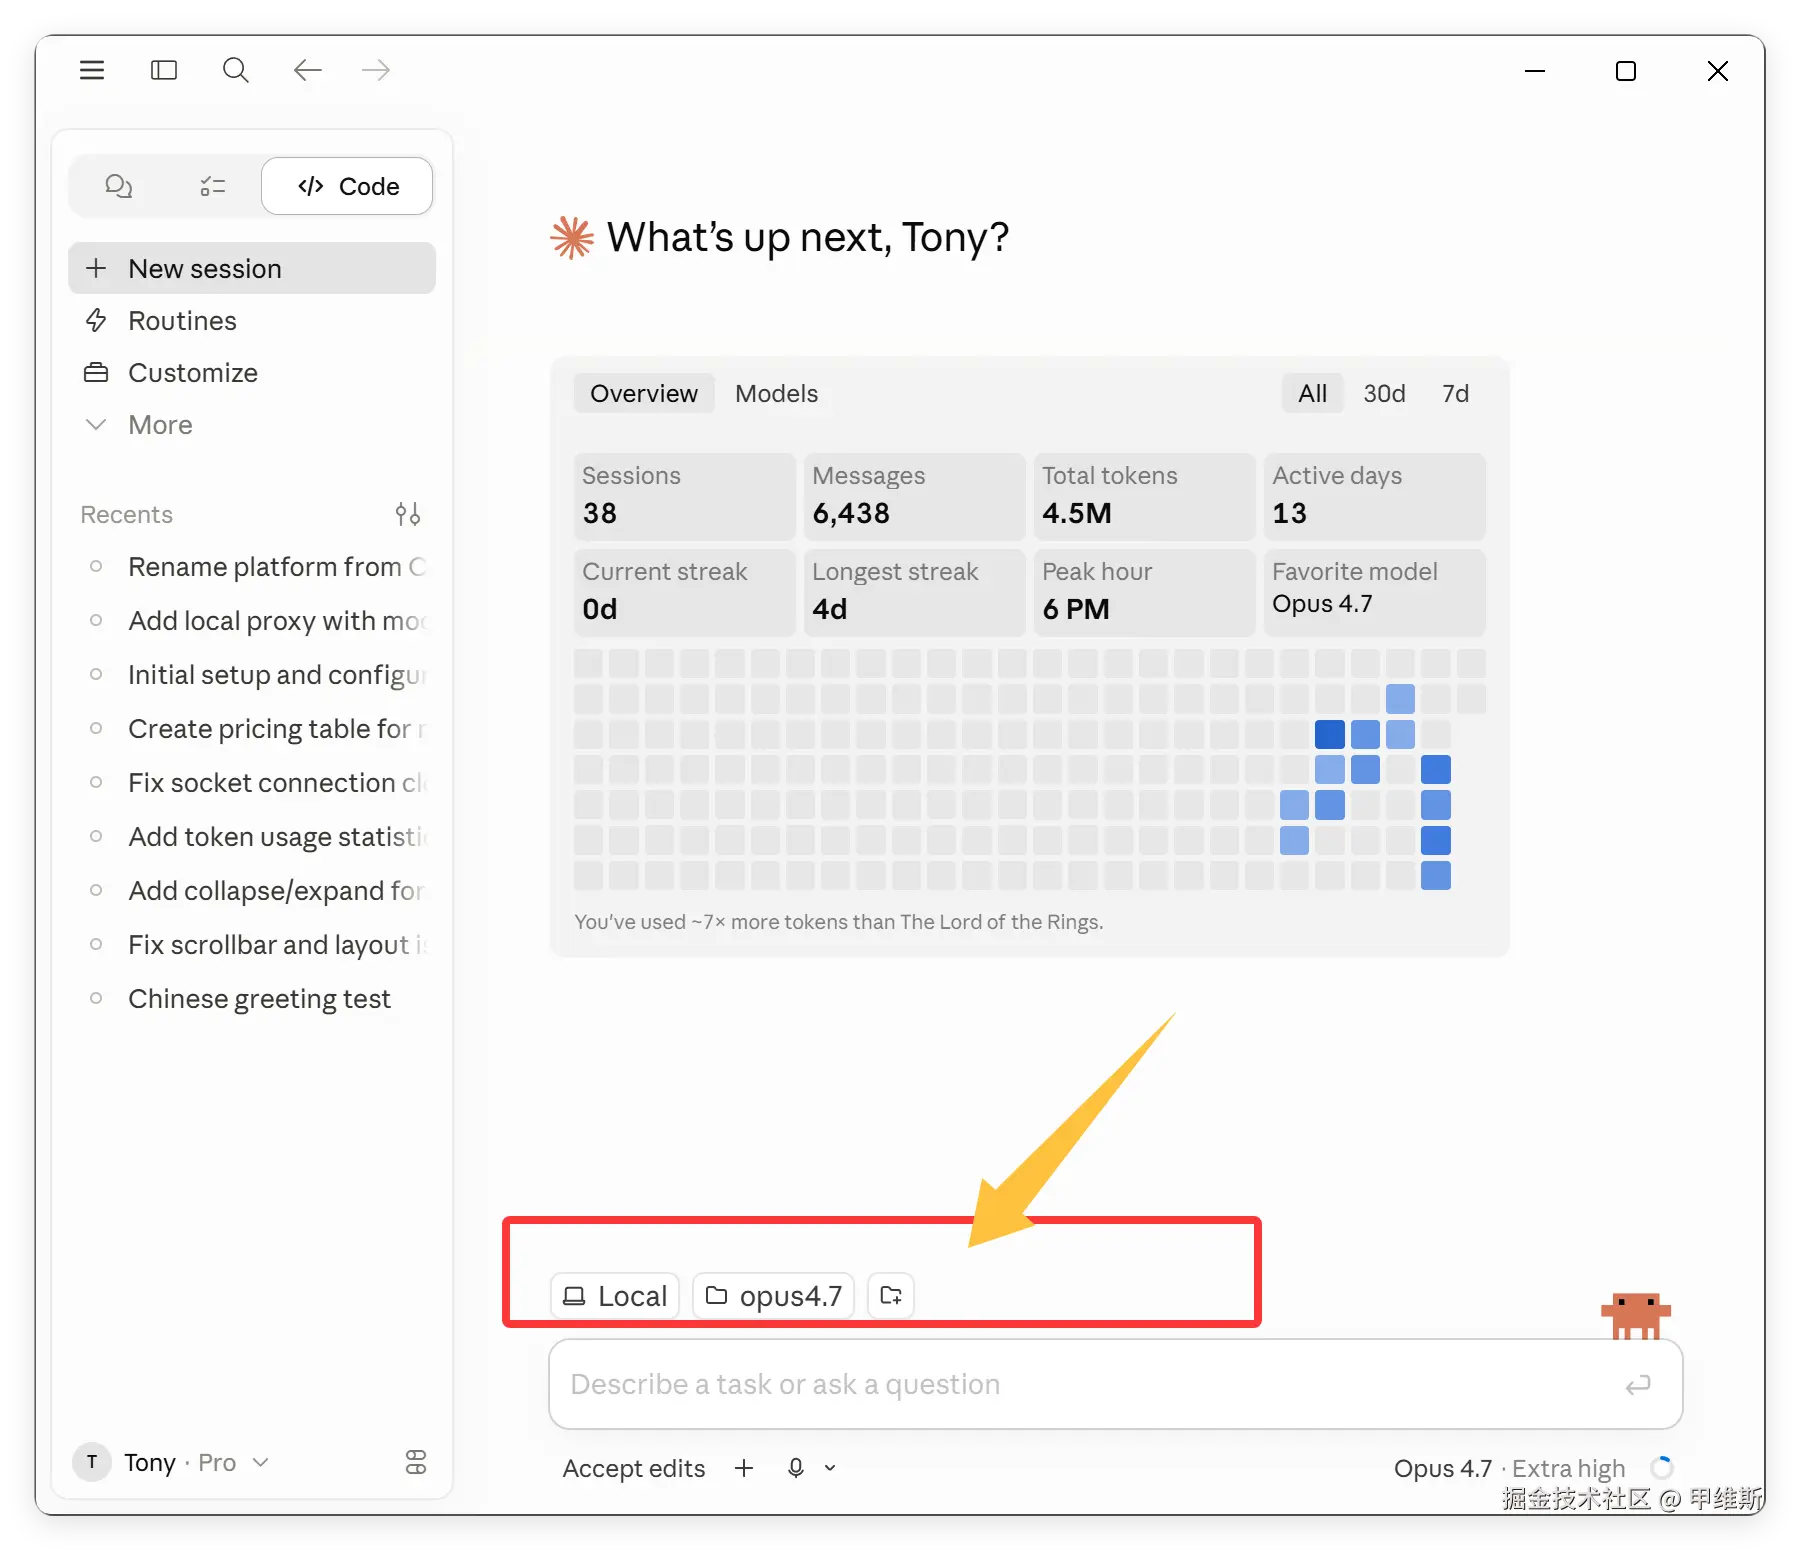Screen dimensions: 1800x1550
Task: Click the darkest blue heatmap cell
Action: coord(1329,734)
